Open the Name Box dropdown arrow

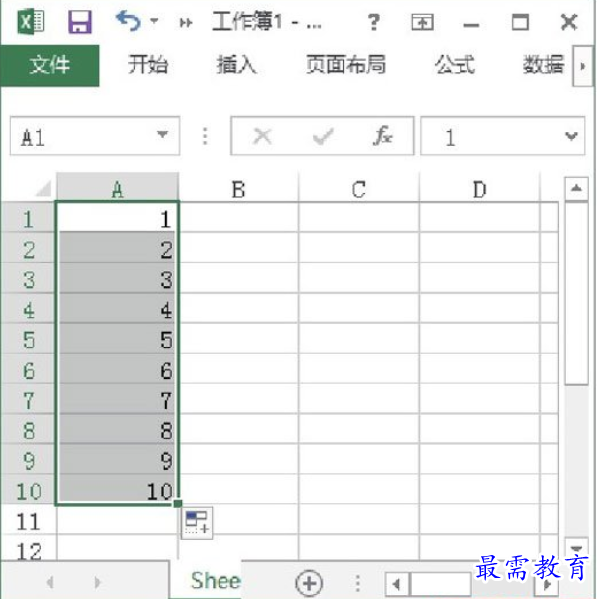tap(163, 134)
